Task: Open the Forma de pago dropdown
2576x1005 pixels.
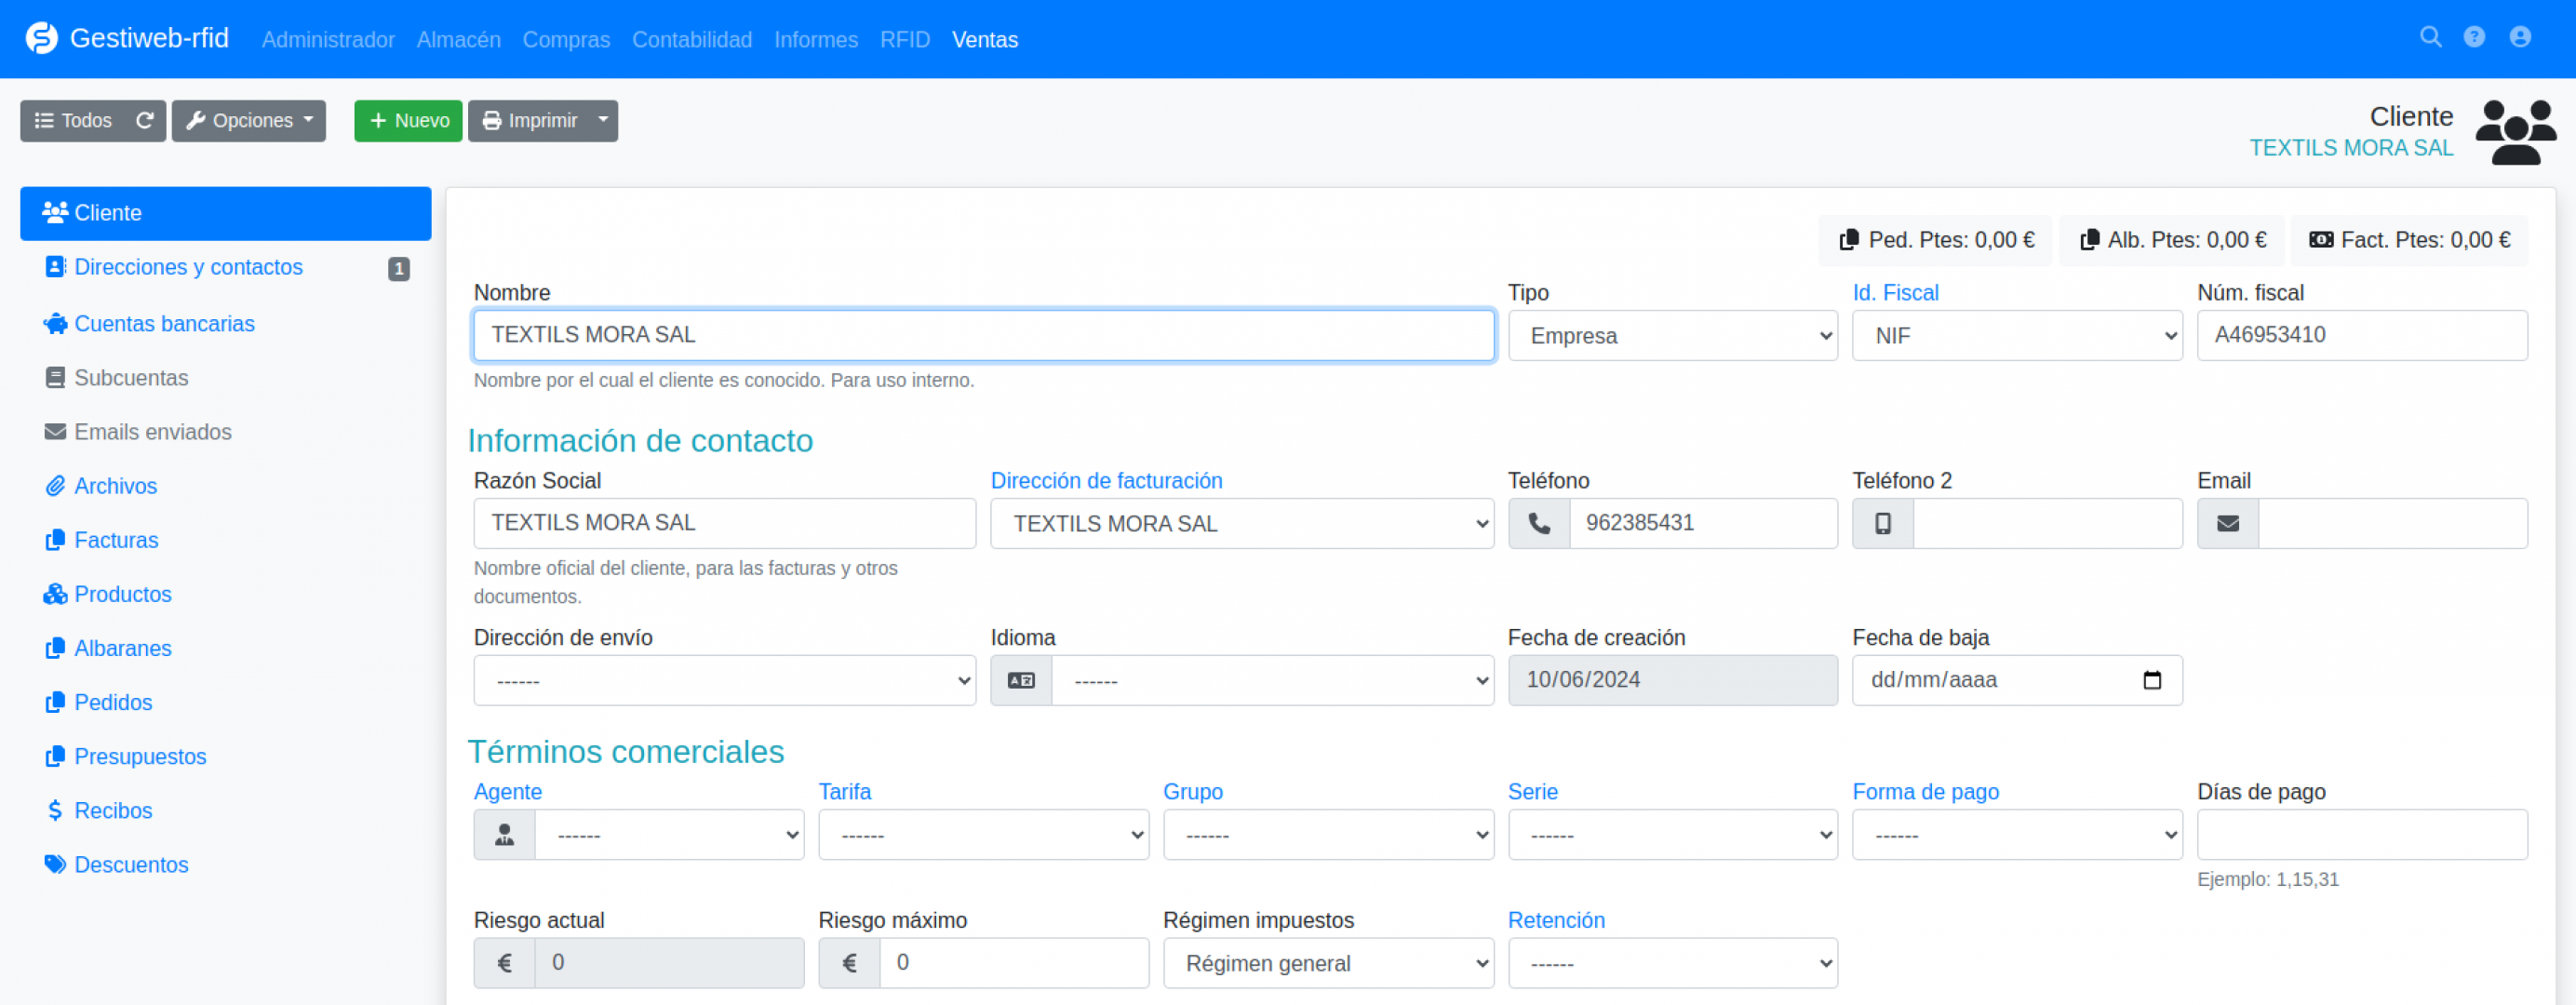Action: [x=2016, y=835]
